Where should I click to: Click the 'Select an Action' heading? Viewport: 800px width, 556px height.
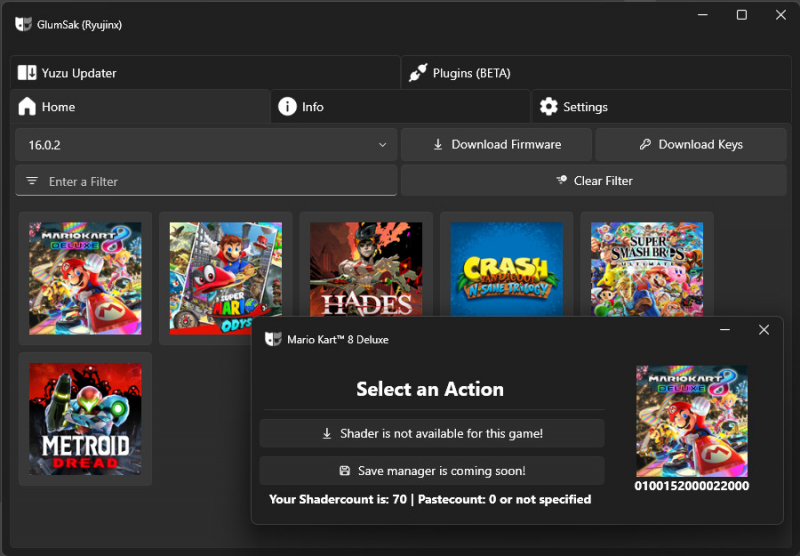coord(430,389)
